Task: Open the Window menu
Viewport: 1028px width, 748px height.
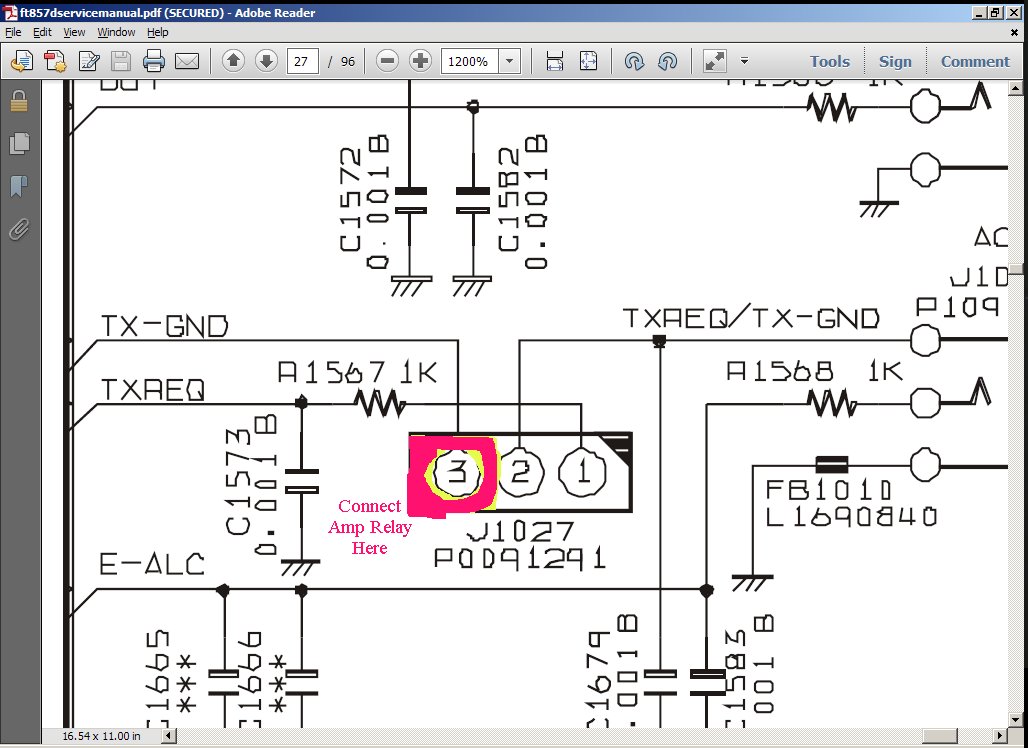Action: [x=116, y=32]
